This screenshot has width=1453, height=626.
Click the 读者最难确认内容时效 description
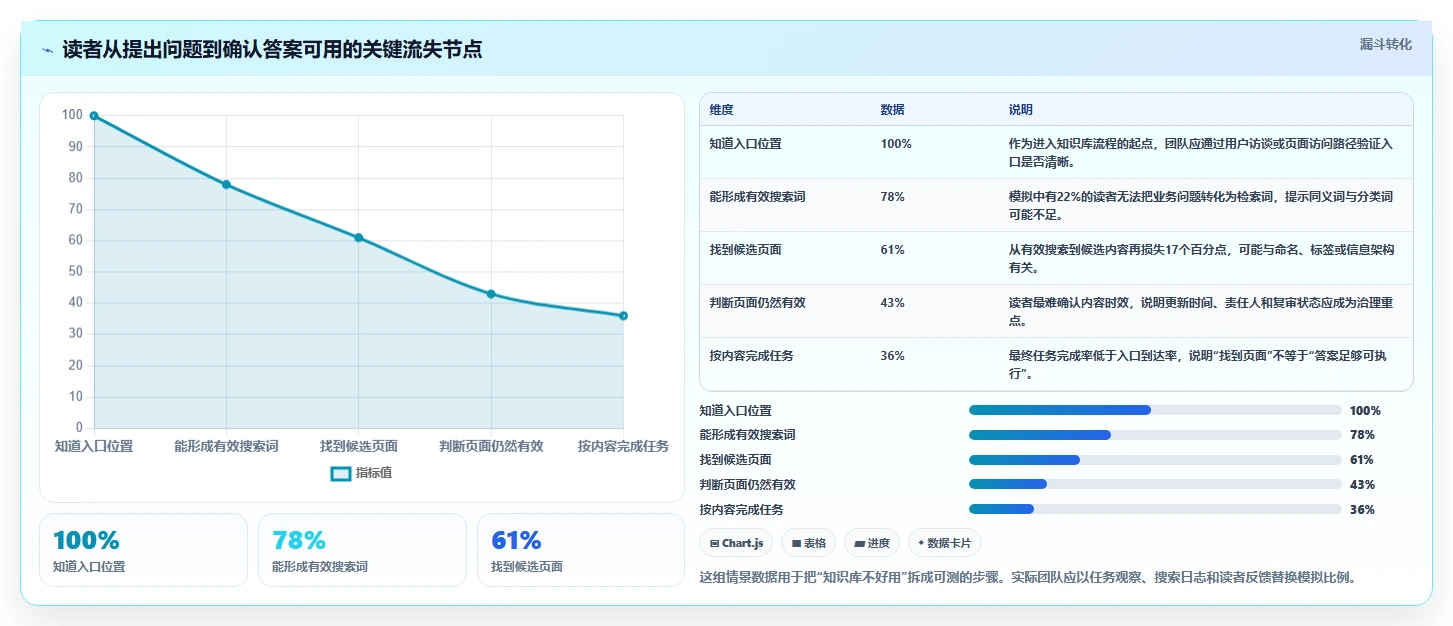click(x=1200, y=311)
